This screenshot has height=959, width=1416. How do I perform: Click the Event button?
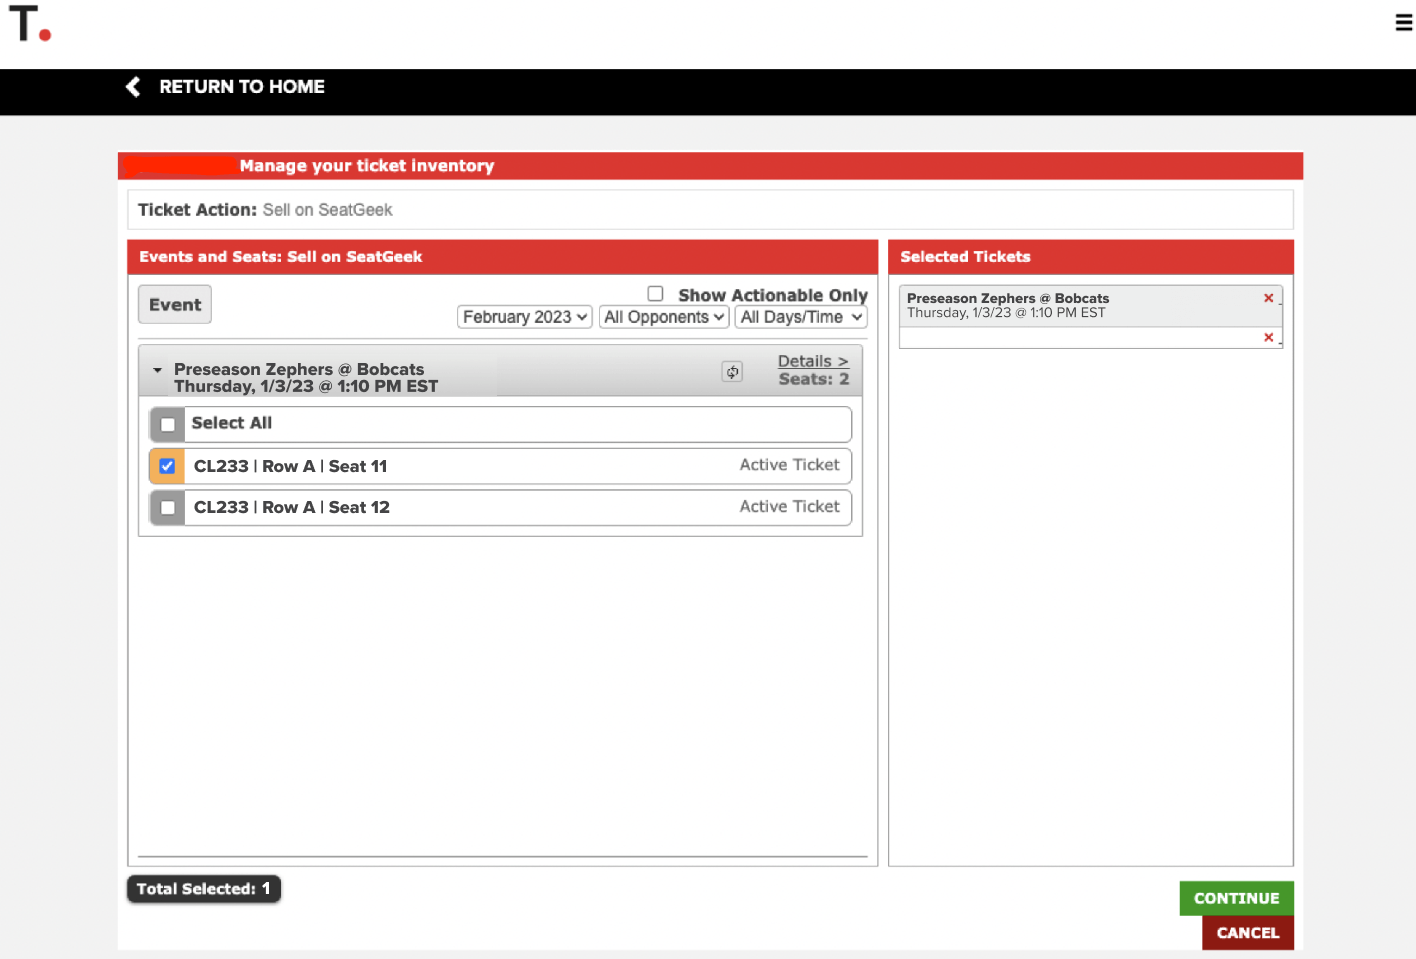coord(175,305)
